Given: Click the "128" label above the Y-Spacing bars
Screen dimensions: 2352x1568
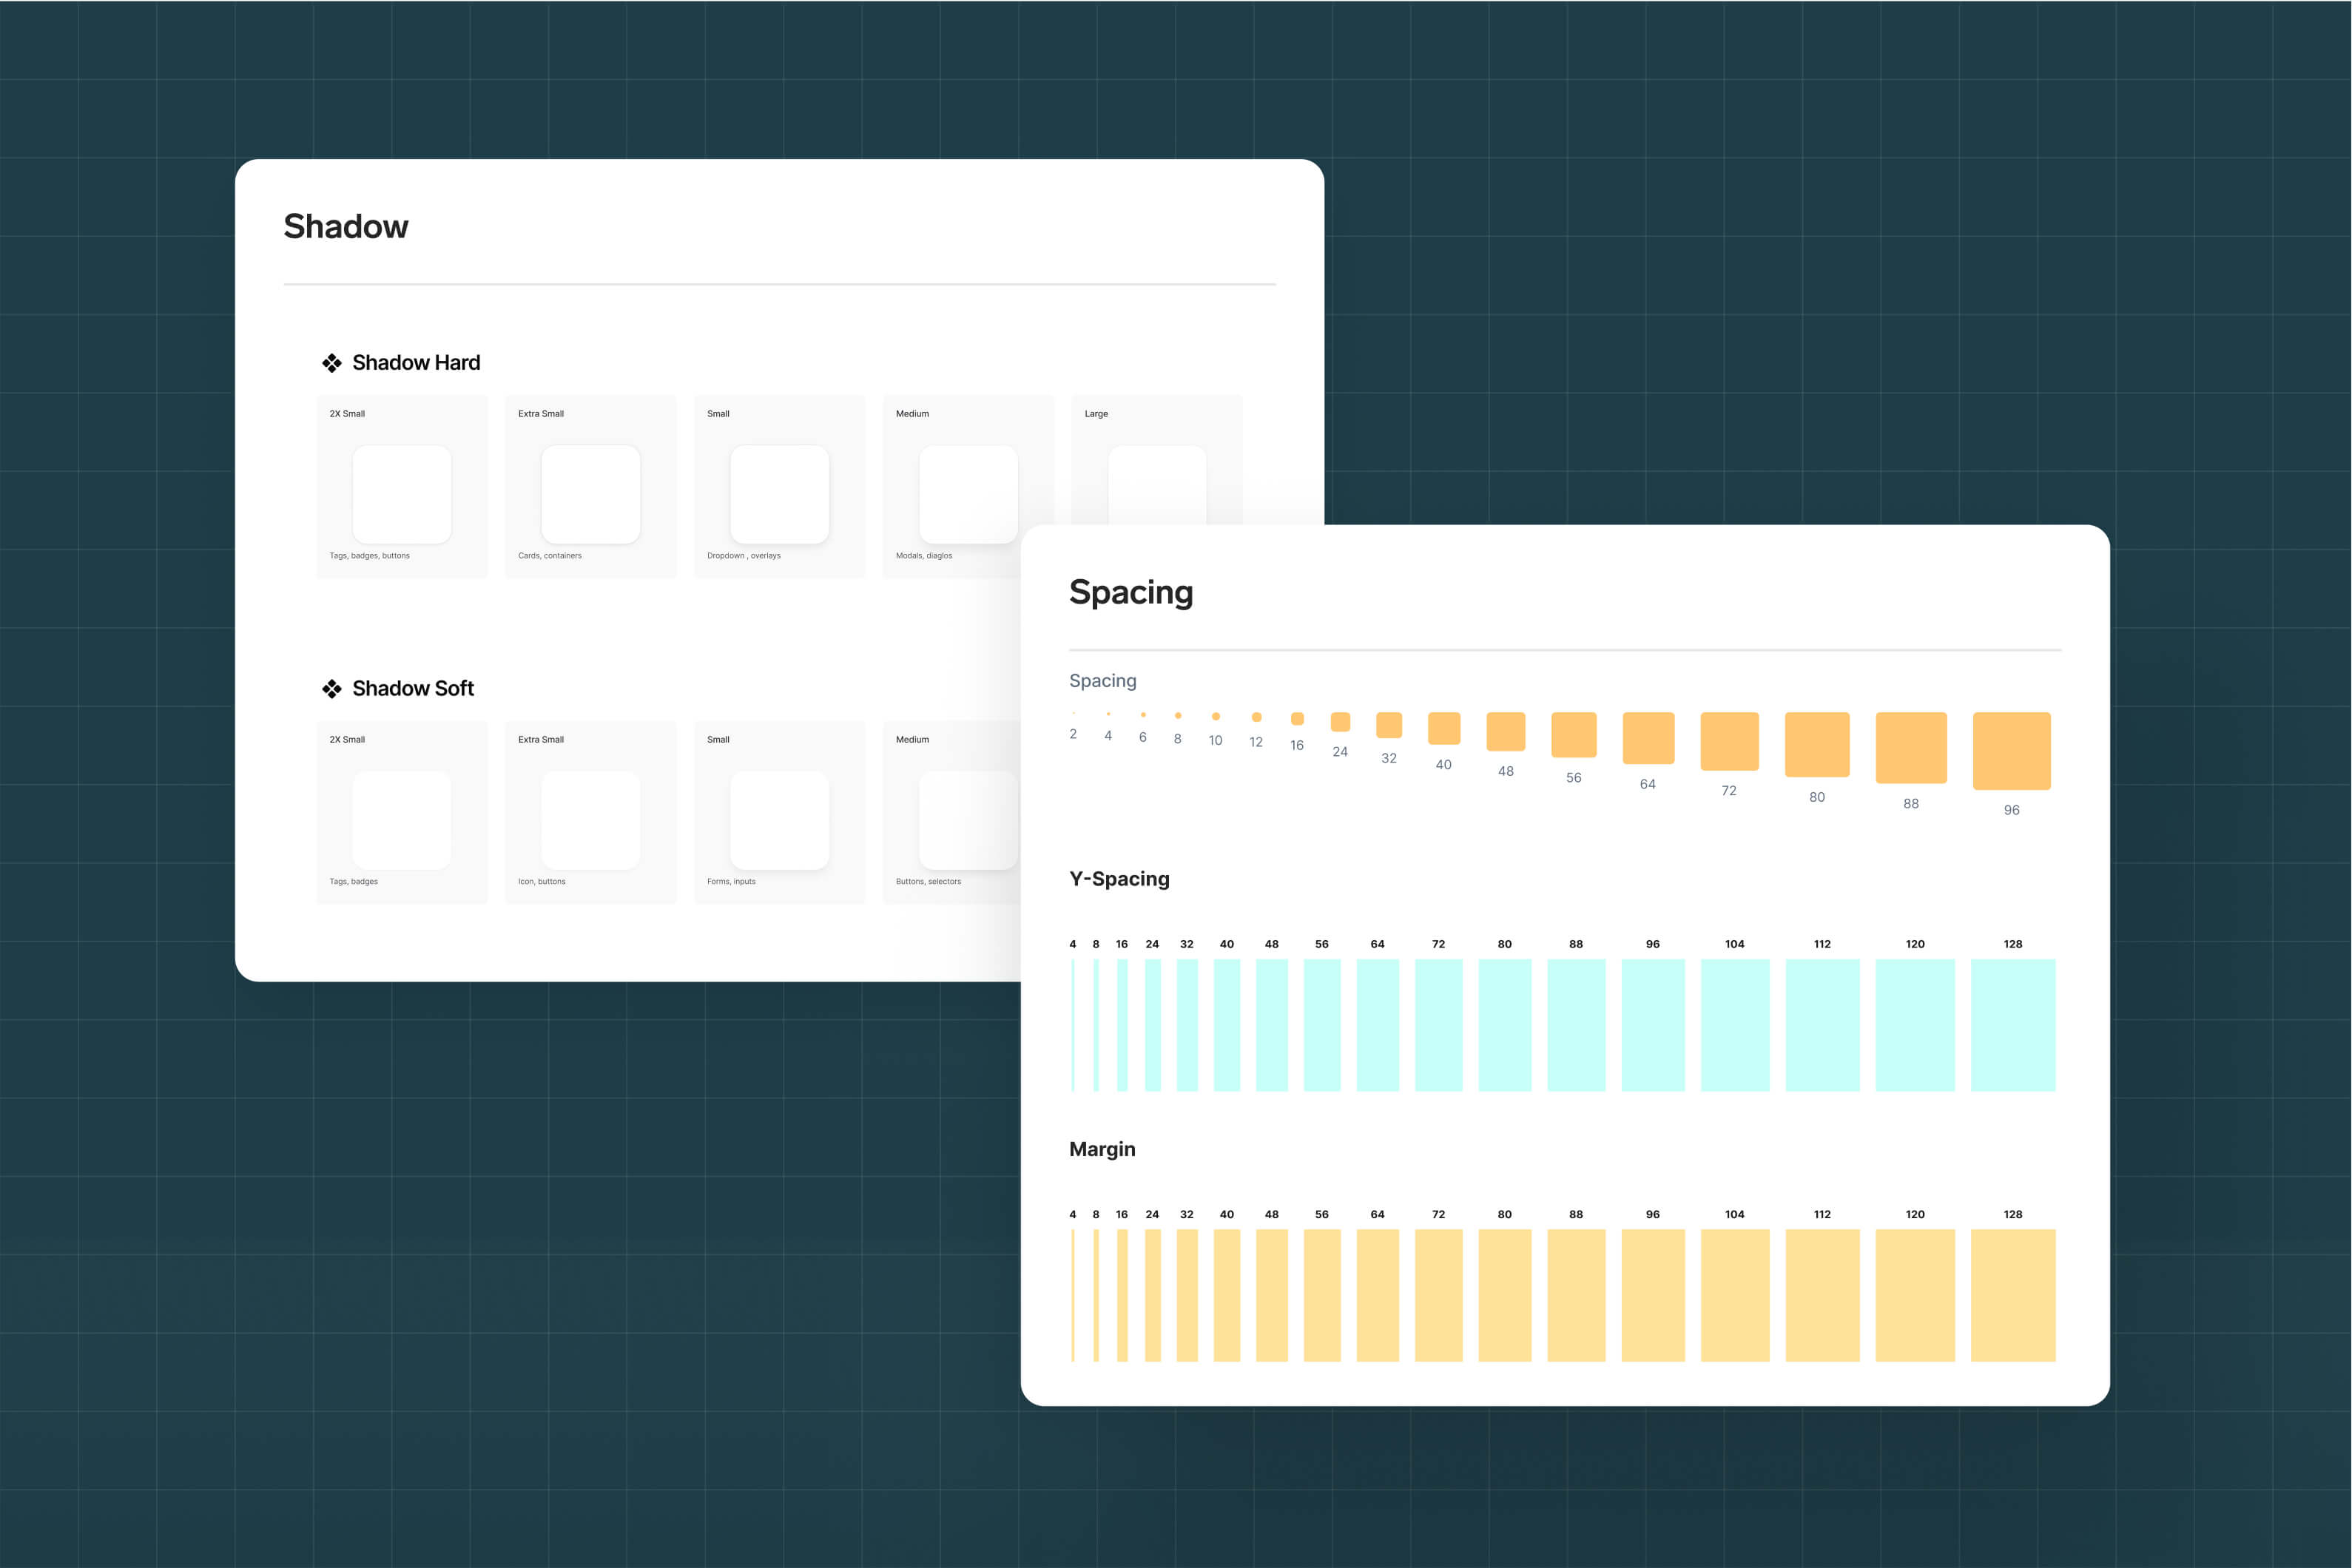Looking at the screenshot, I should [2013, 944].
